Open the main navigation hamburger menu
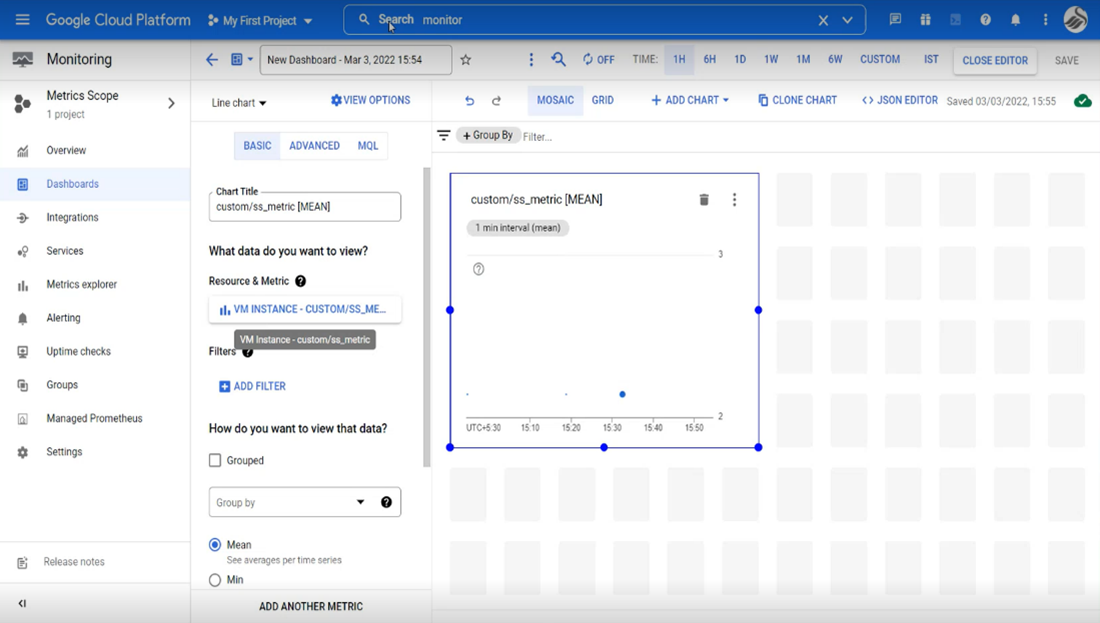Image resolution: width=1100 pixels, height=623 pixels. click(x=22, y=20)
